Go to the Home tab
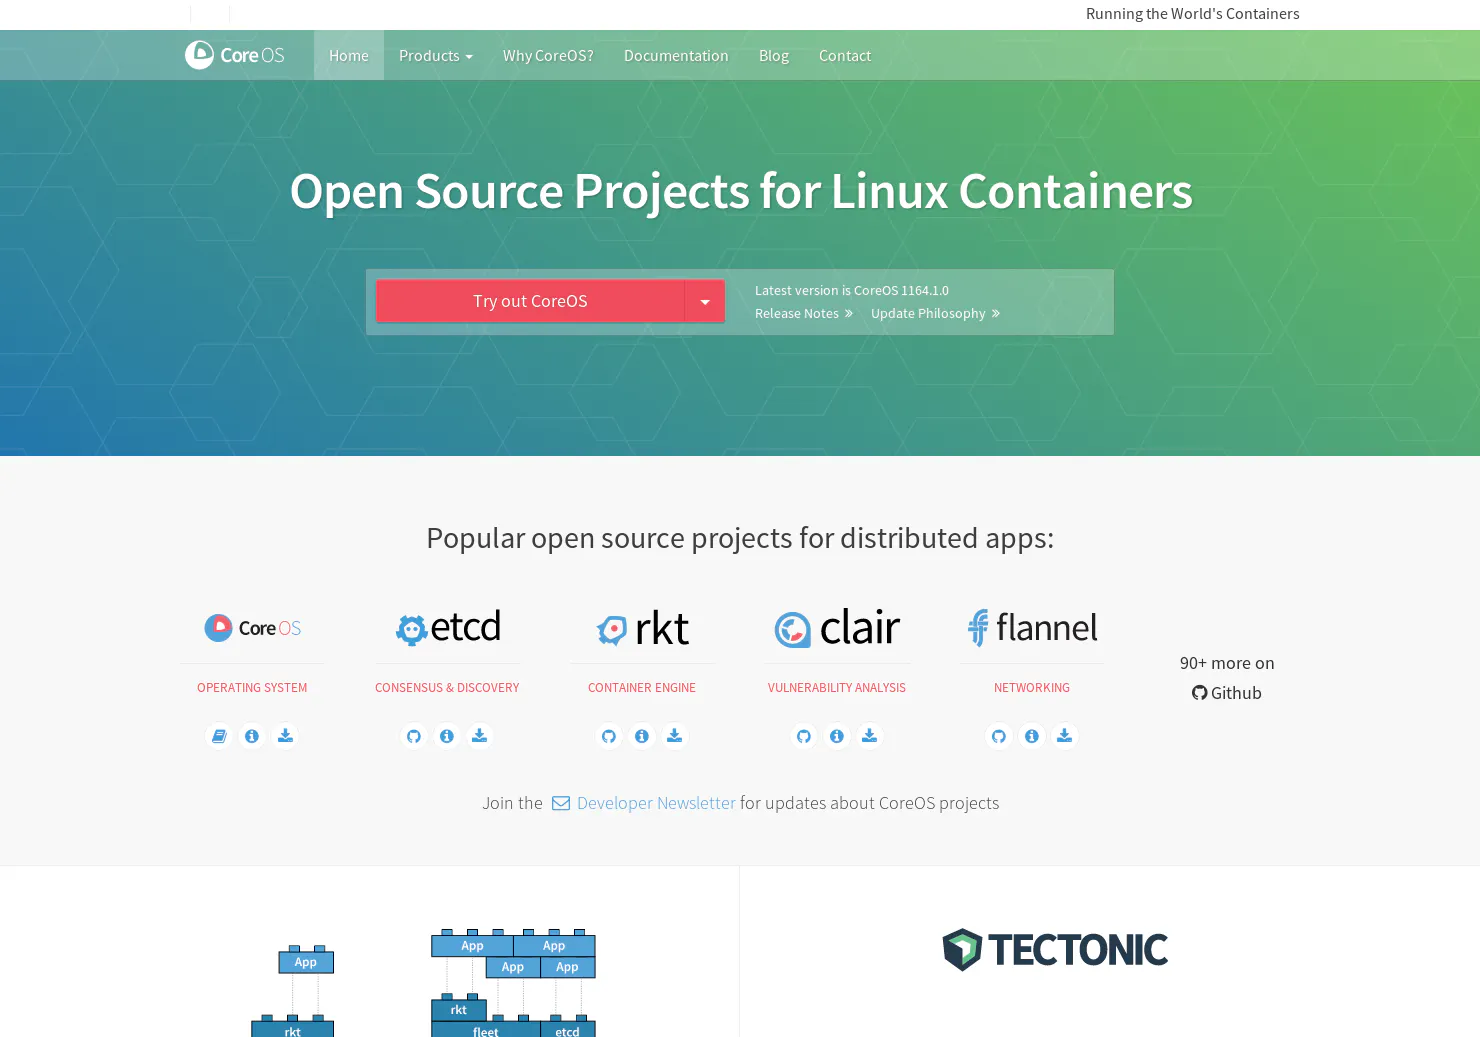The width and height of the screenshot is (1480, 1037). [349, 56]
